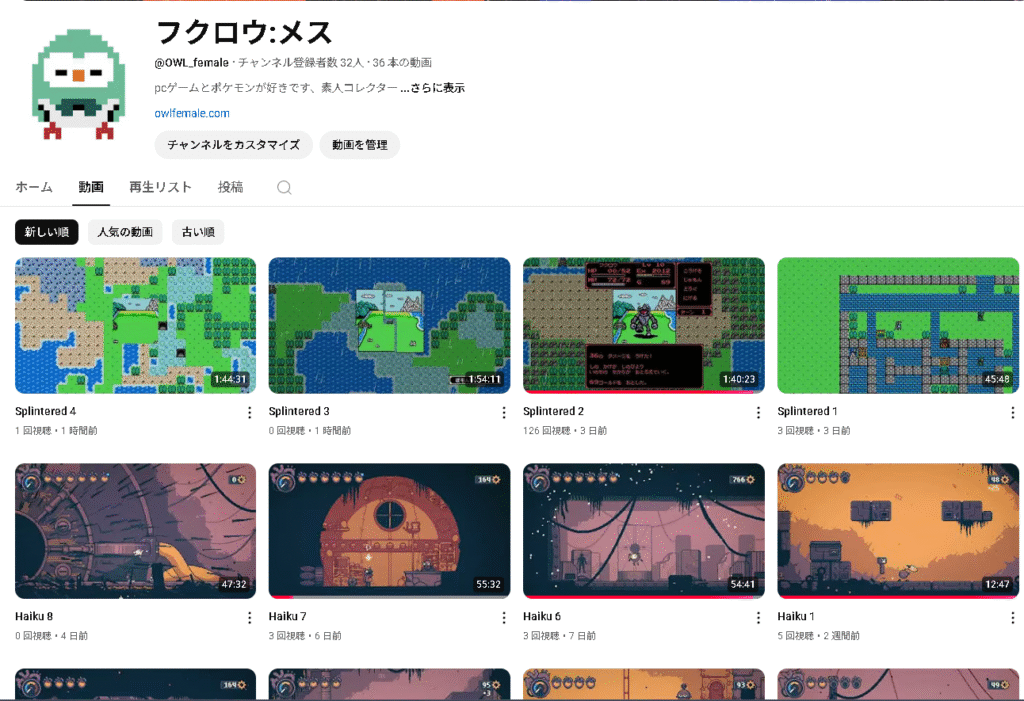Open the three-dot menu for Haiku 8
Viewport: 1024px width, 701px height.
(250, 618)
